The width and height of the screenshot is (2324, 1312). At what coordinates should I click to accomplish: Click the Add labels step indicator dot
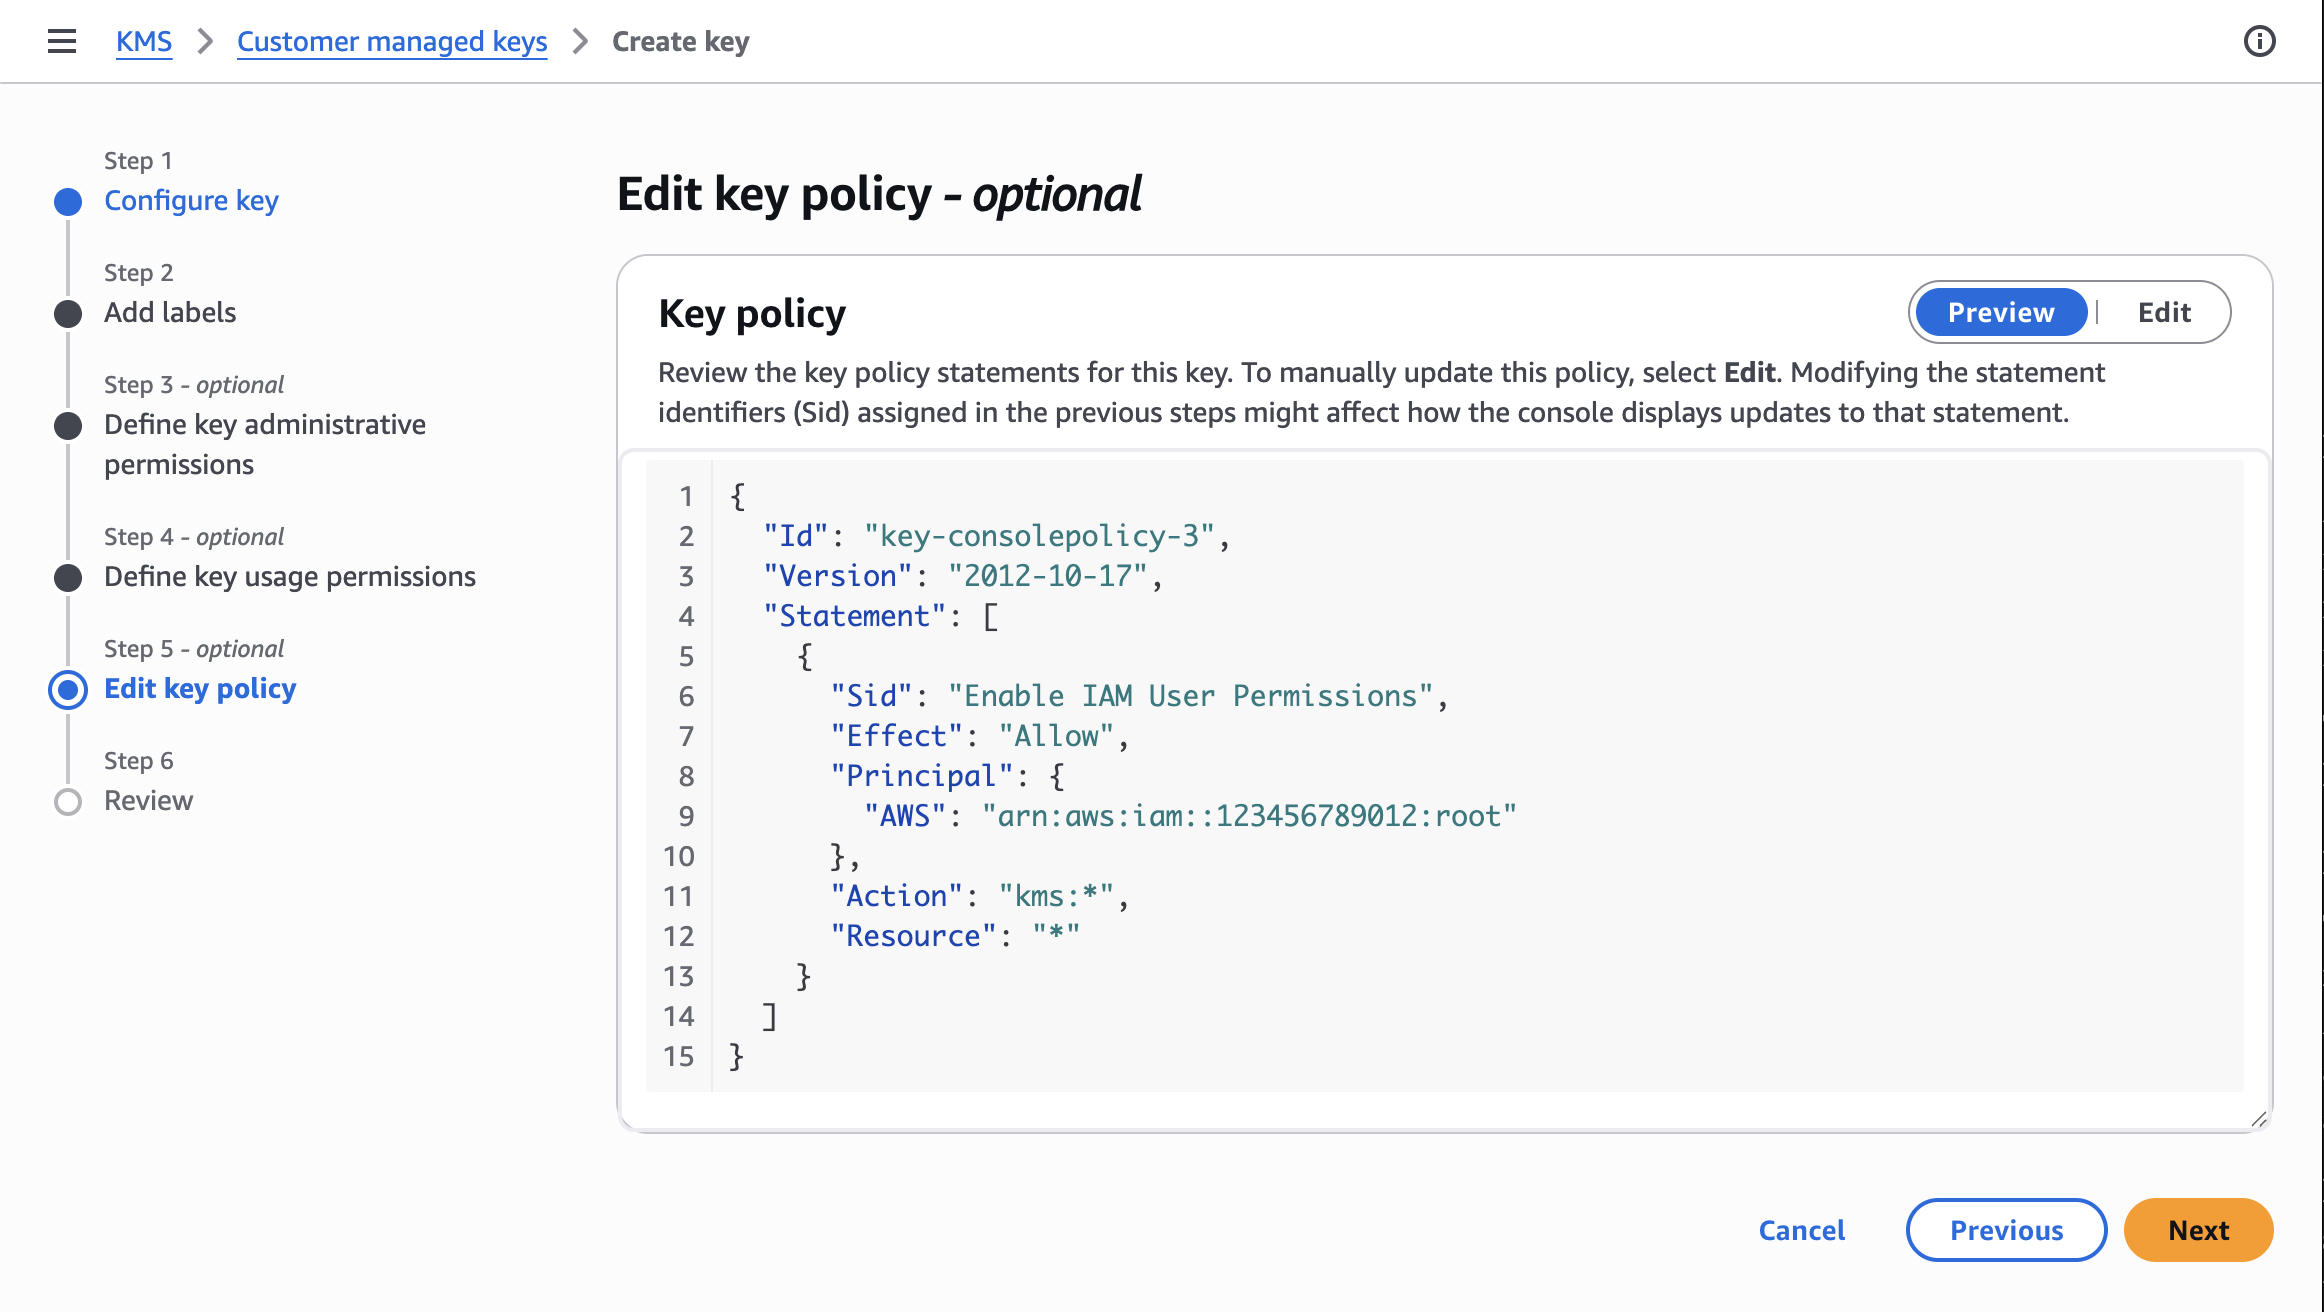pos(68,314)
